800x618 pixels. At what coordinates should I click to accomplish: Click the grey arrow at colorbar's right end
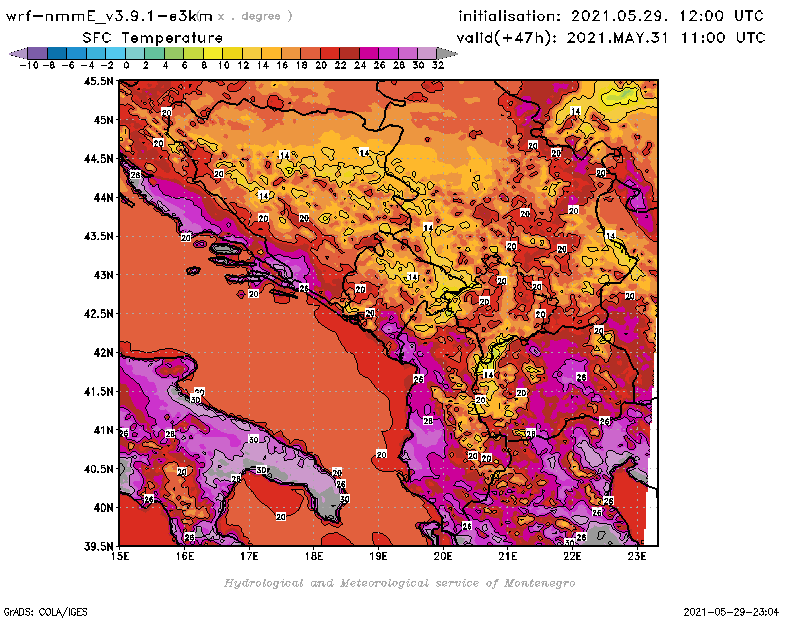click(x=447, y=53)
